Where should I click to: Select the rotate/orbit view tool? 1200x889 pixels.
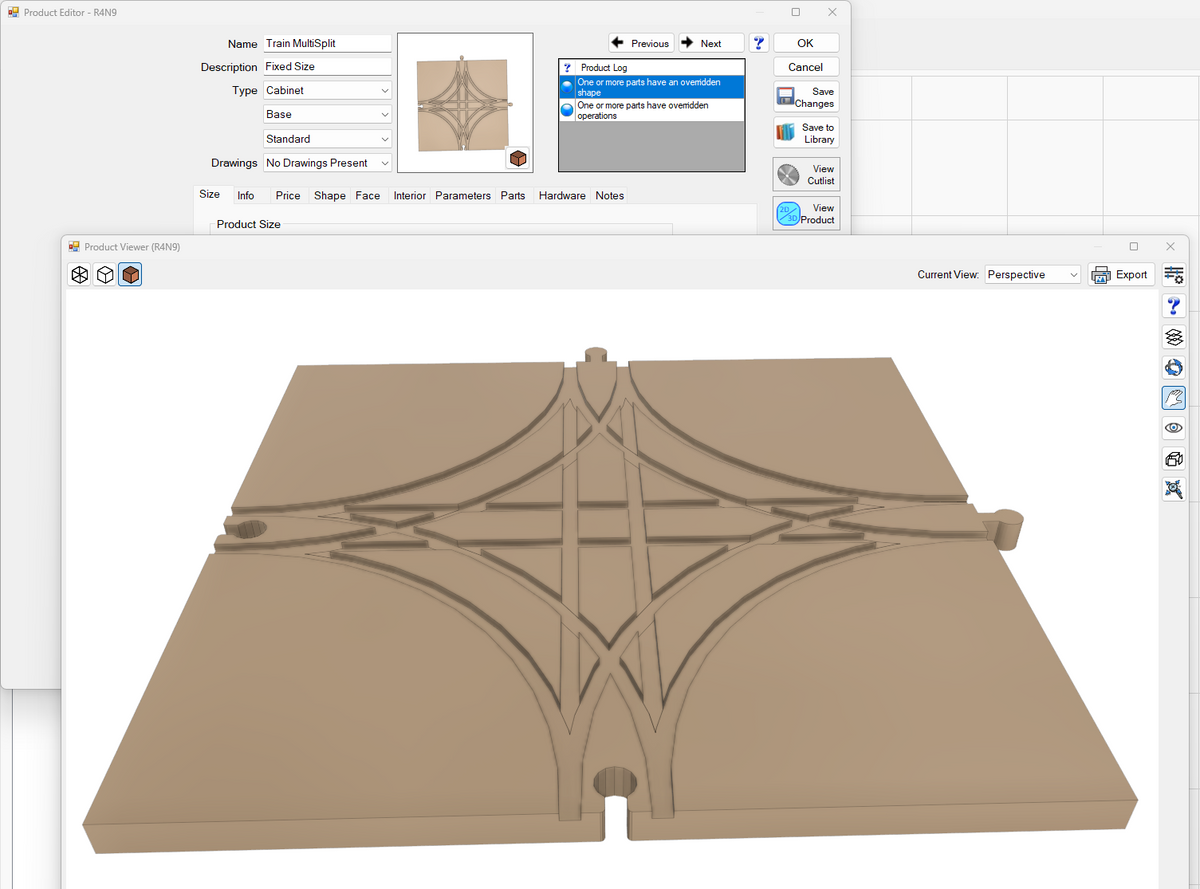click(1174, 368)
